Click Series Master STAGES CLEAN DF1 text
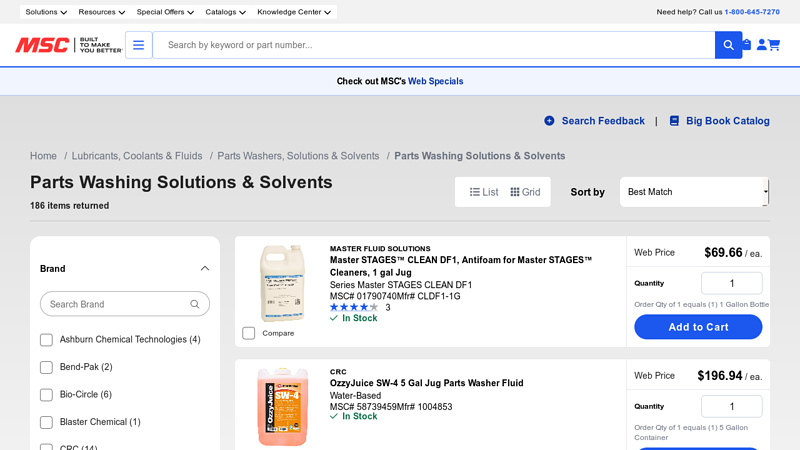 401,285
